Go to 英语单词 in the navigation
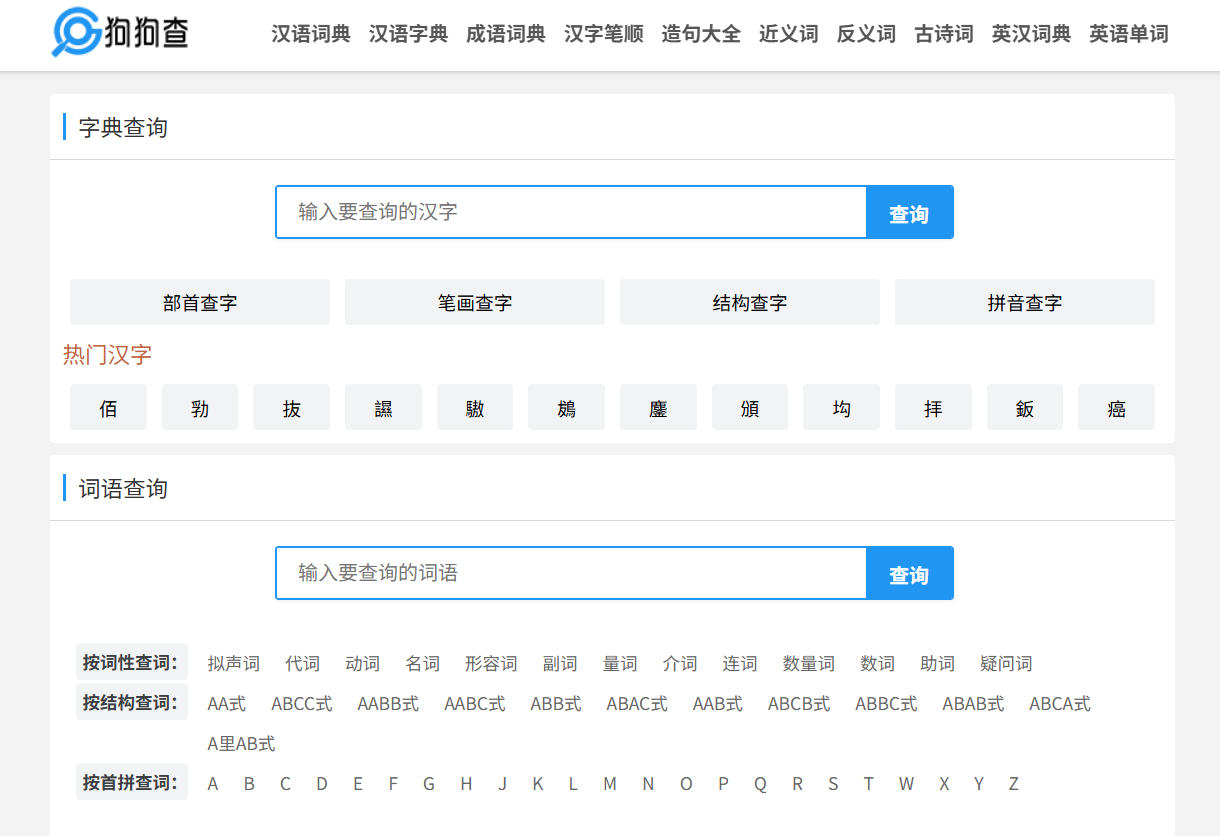This screenshot has height=836, width=1220. 1129,34
